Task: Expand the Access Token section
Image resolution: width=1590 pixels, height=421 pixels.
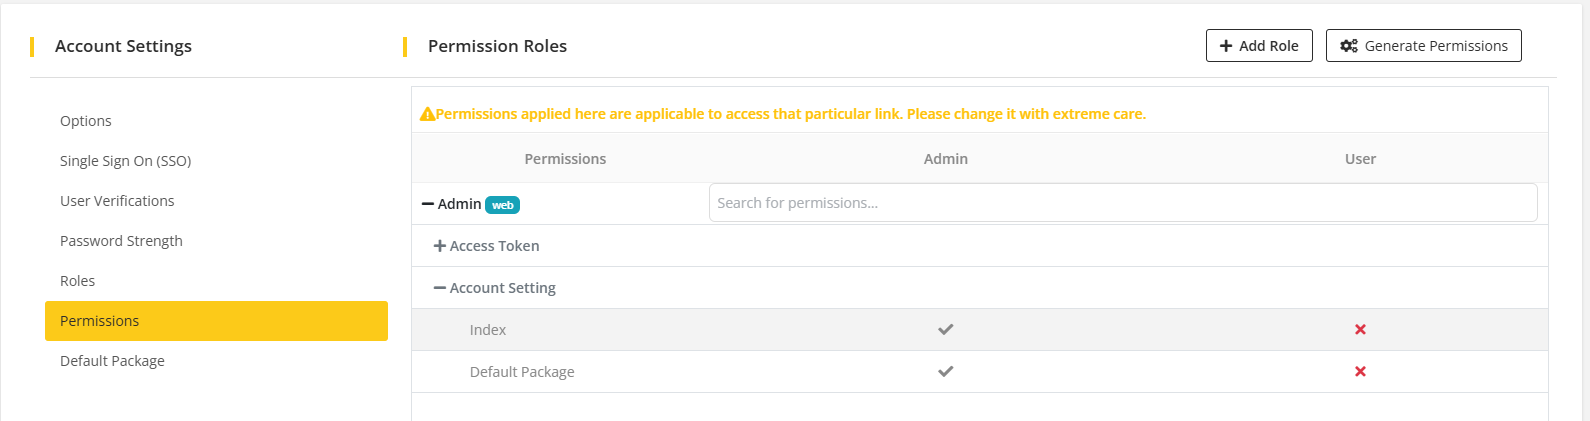Action: 439,246
